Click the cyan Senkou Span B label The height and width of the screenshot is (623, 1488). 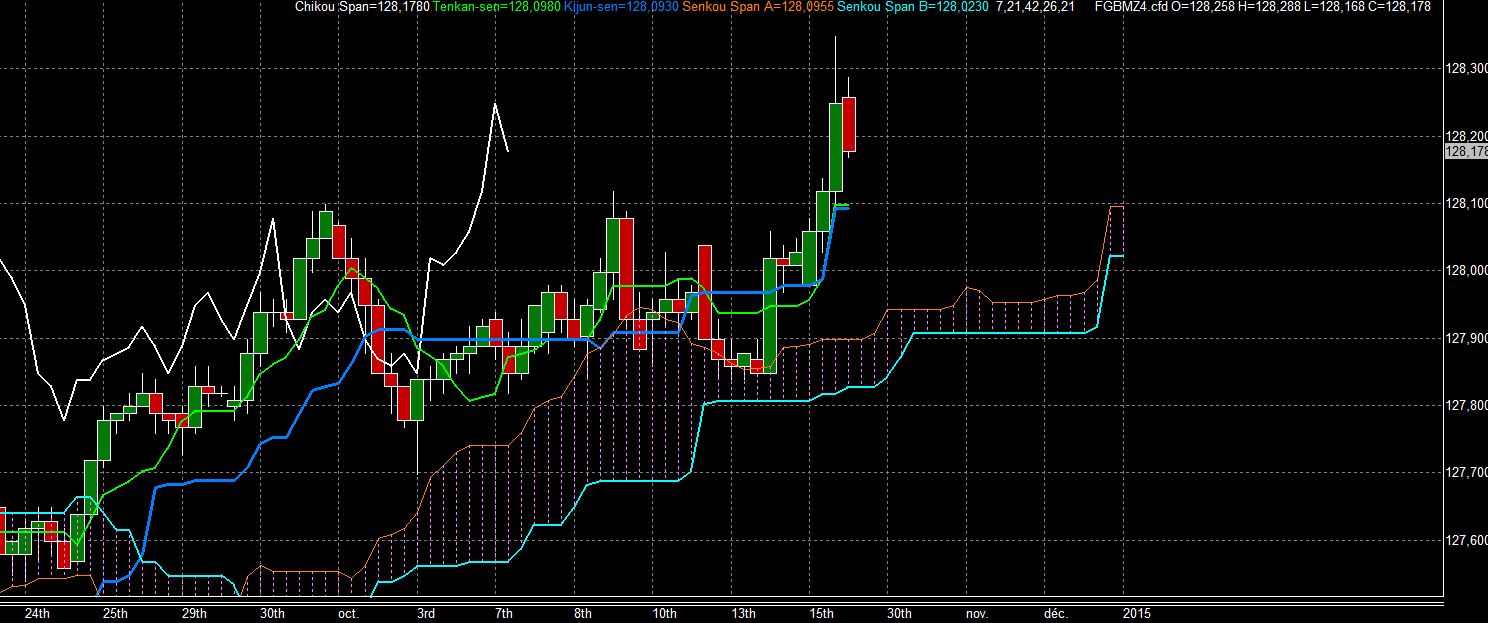point(910,7)
